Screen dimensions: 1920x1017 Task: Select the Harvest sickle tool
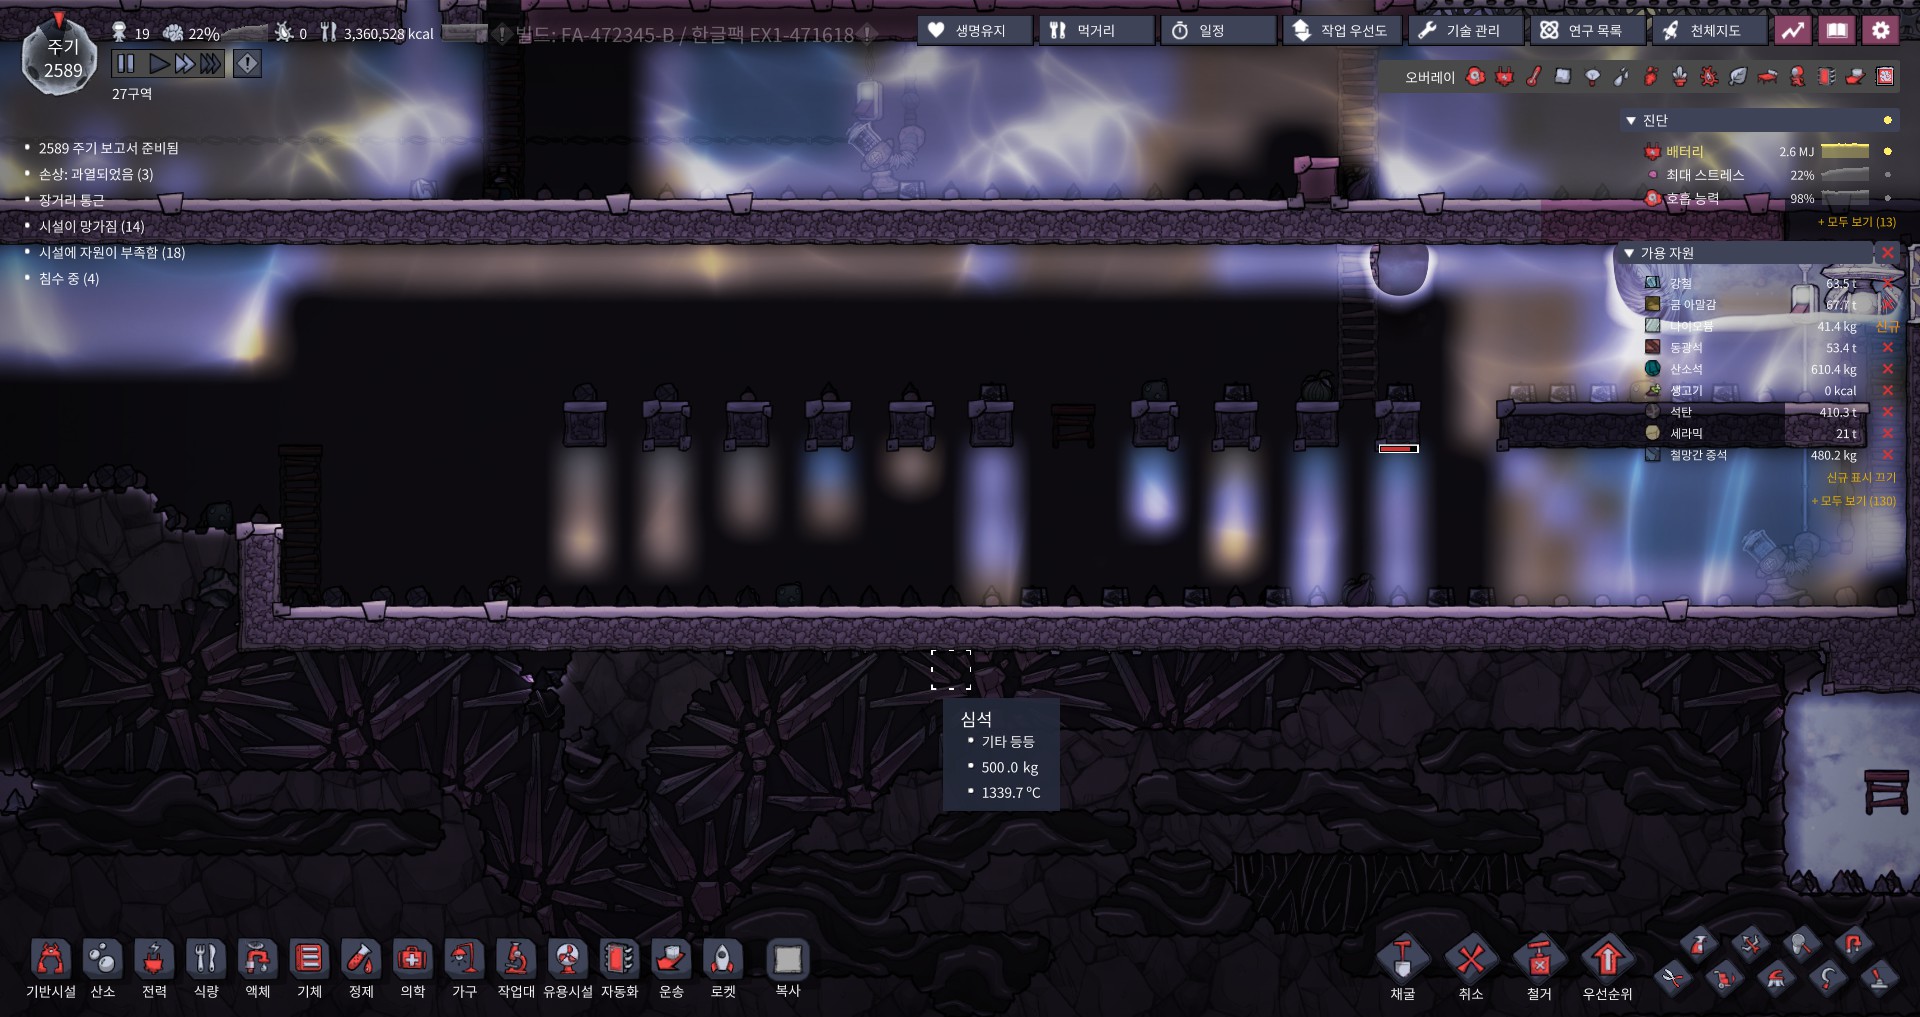pos(1828,977)
